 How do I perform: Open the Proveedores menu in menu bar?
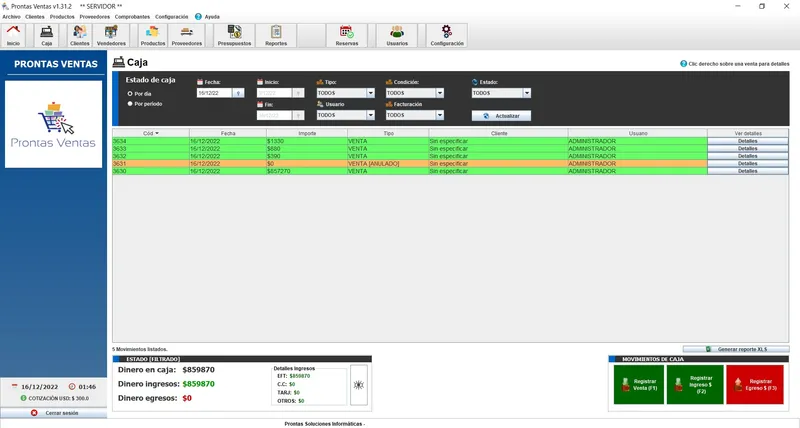click(94, 17)
